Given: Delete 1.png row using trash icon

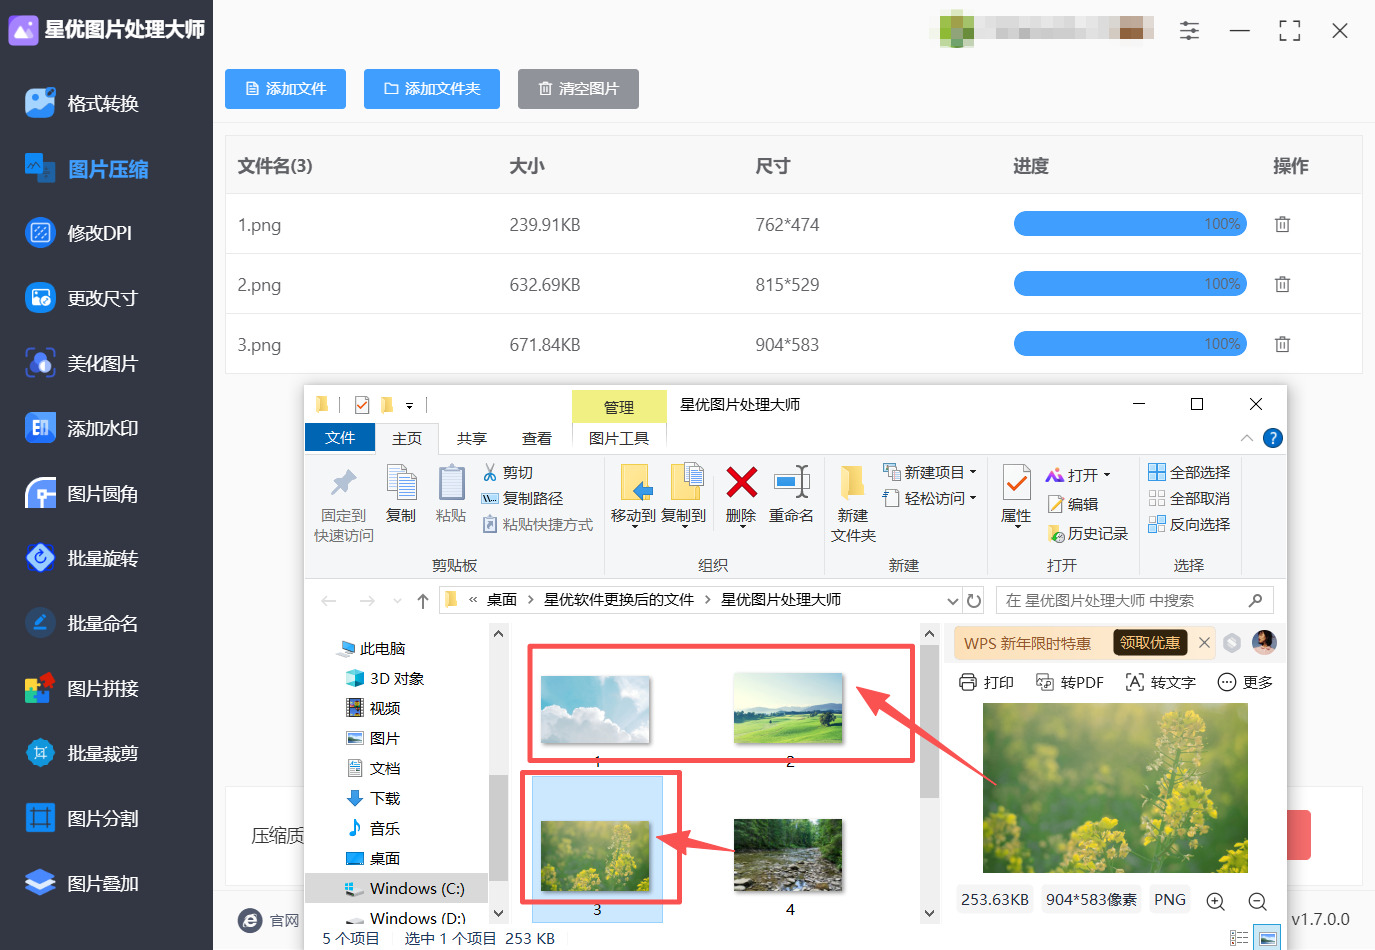Looking at the screenshot, I should click(x=1282, y=224).
